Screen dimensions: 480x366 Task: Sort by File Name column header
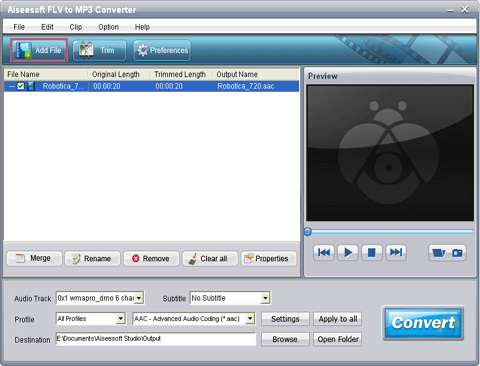coord(46,74)
